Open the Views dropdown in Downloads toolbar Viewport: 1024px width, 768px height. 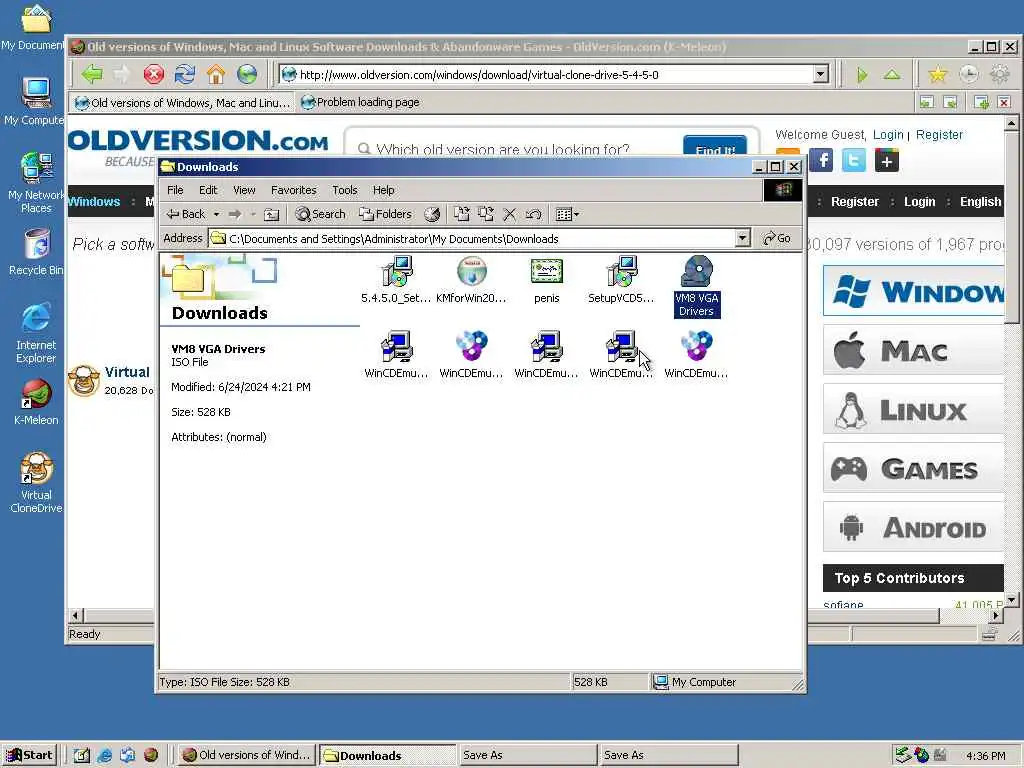click(x=567, y=214)
